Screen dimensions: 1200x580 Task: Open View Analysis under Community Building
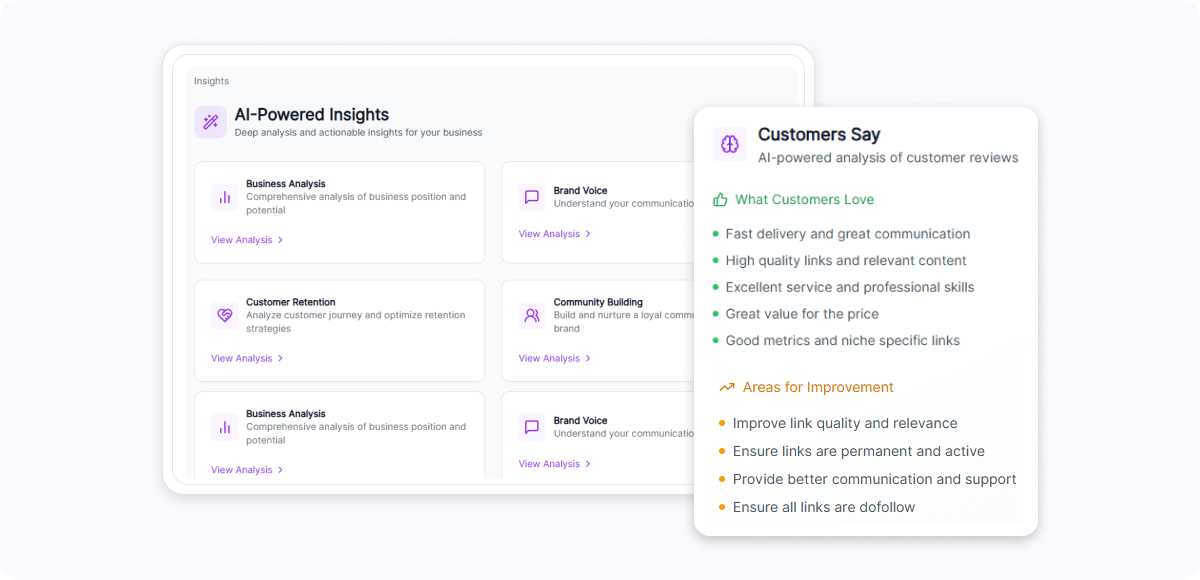[x=549, y=358]
